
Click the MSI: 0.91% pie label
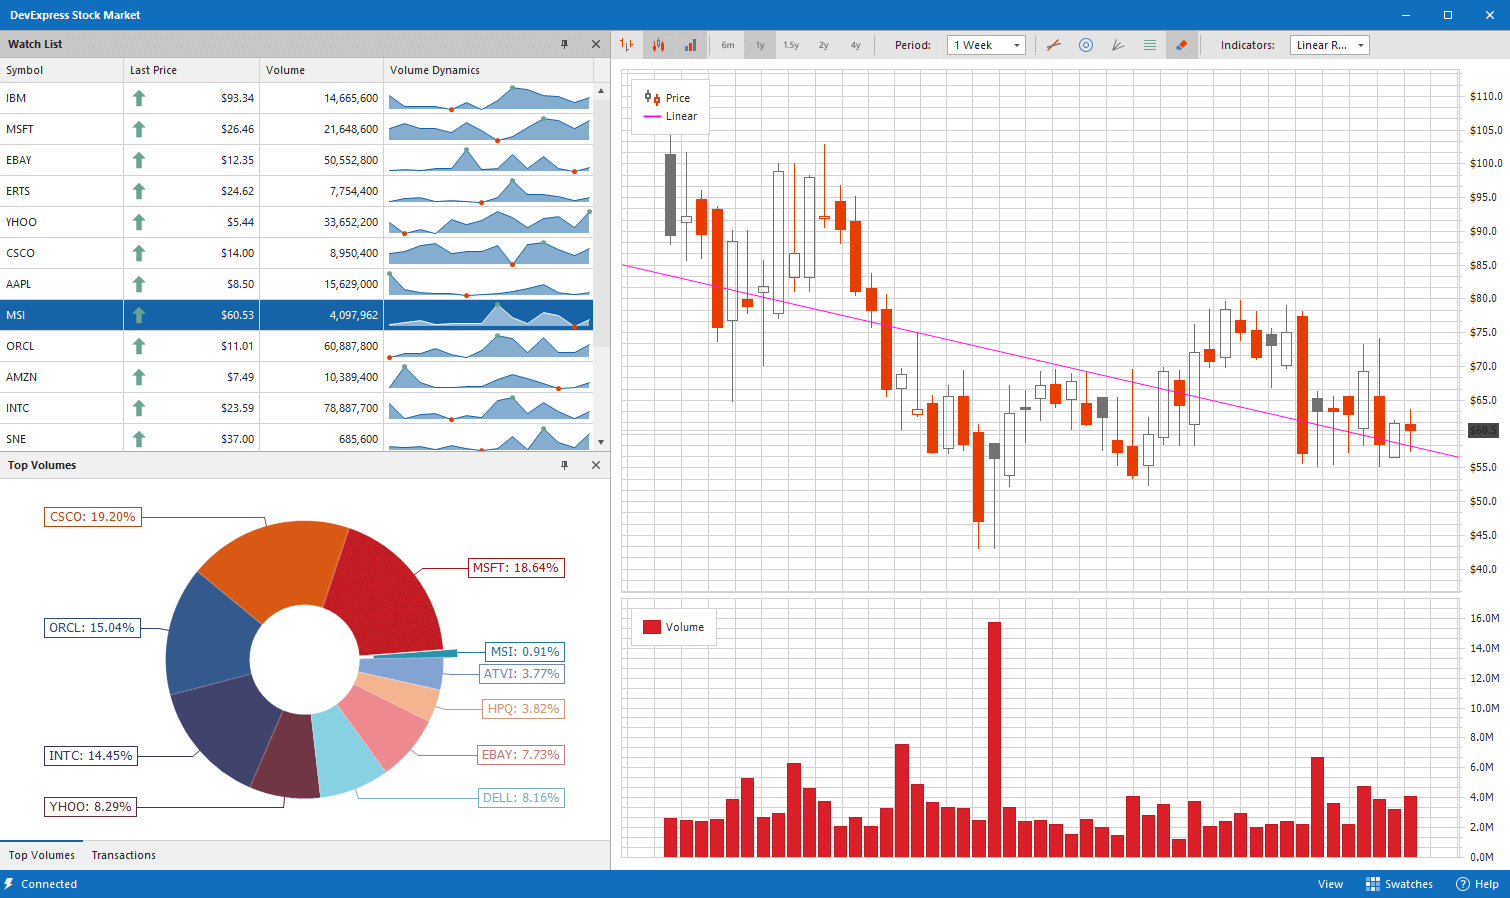(x=525, y=652)
